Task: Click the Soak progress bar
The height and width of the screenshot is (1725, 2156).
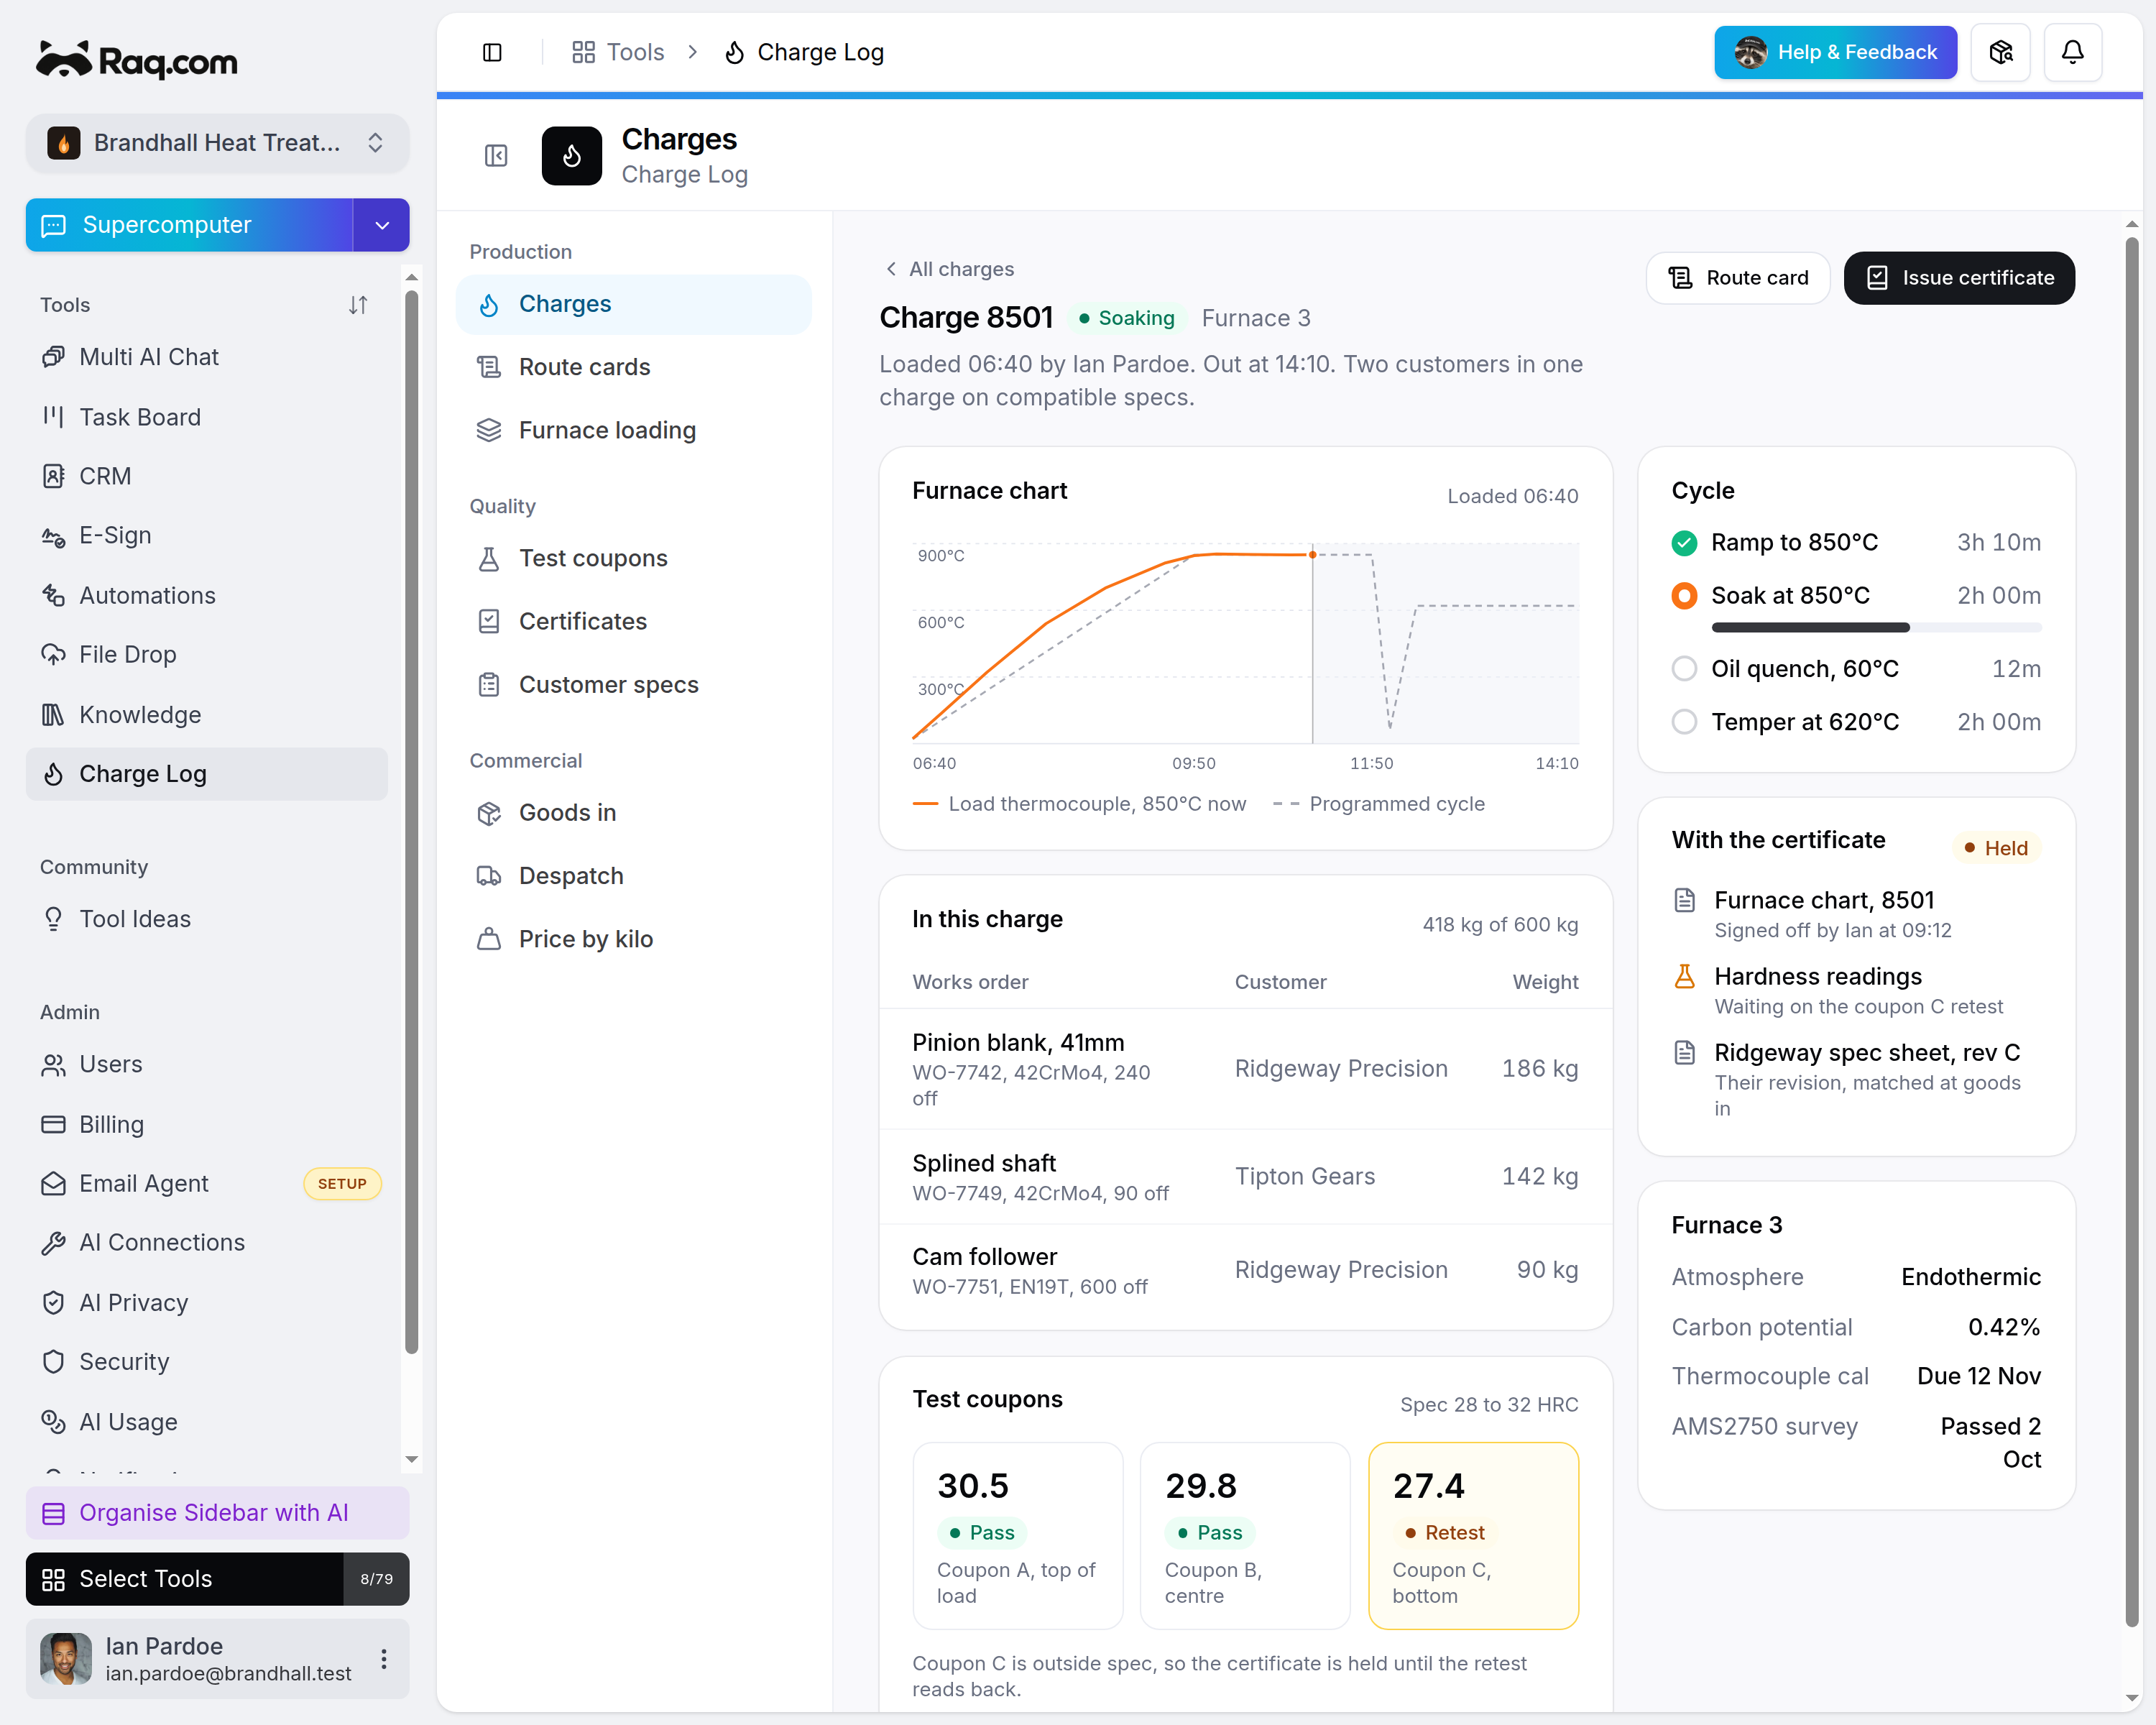Action: tap(1876, 628)
